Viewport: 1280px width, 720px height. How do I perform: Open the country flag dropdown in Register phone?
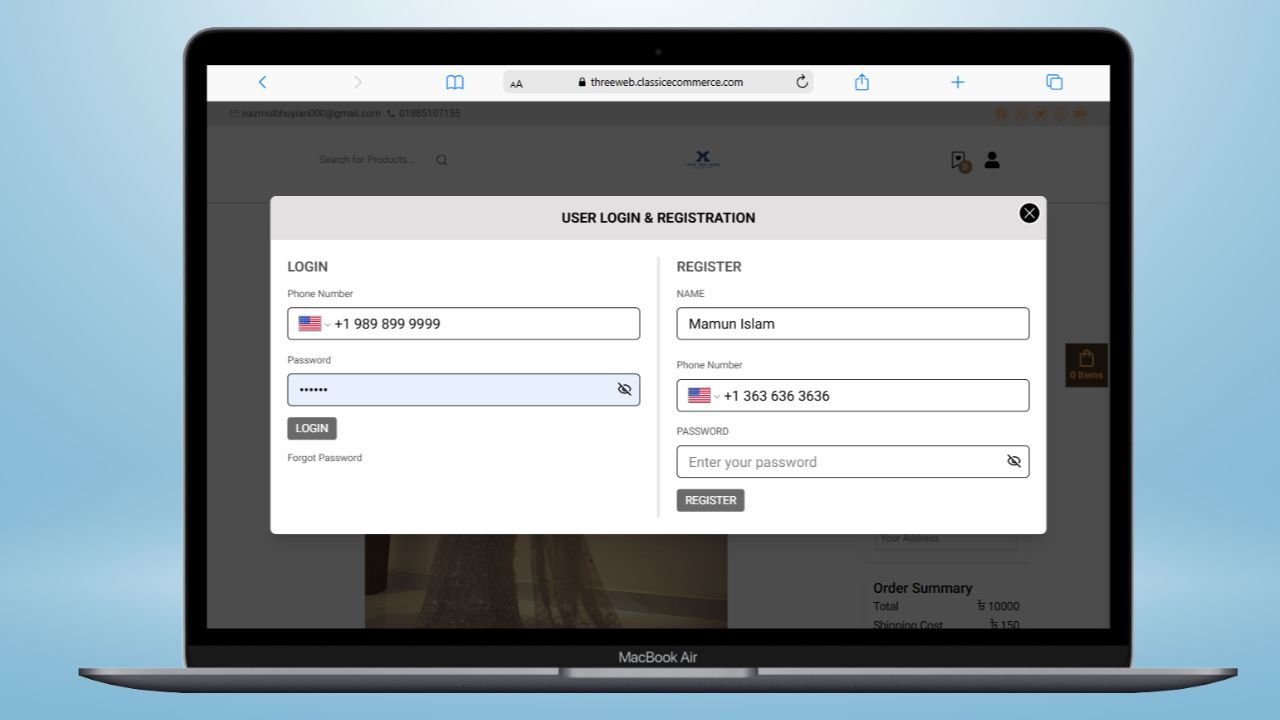703,396
